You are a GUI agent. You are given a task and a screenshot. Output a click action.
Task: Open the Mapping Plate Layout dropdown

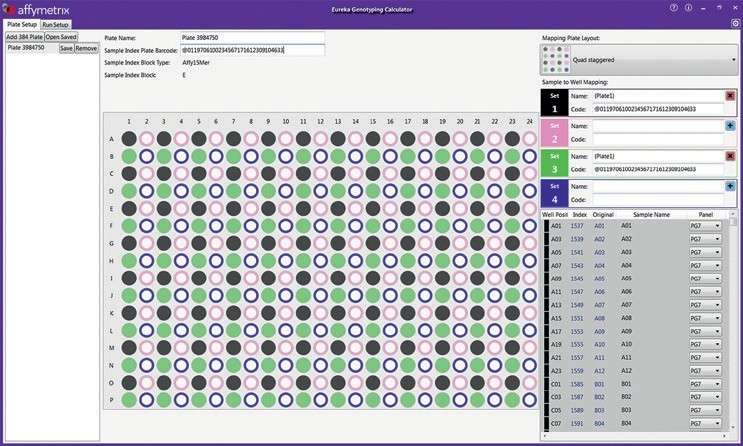point(639,60)
